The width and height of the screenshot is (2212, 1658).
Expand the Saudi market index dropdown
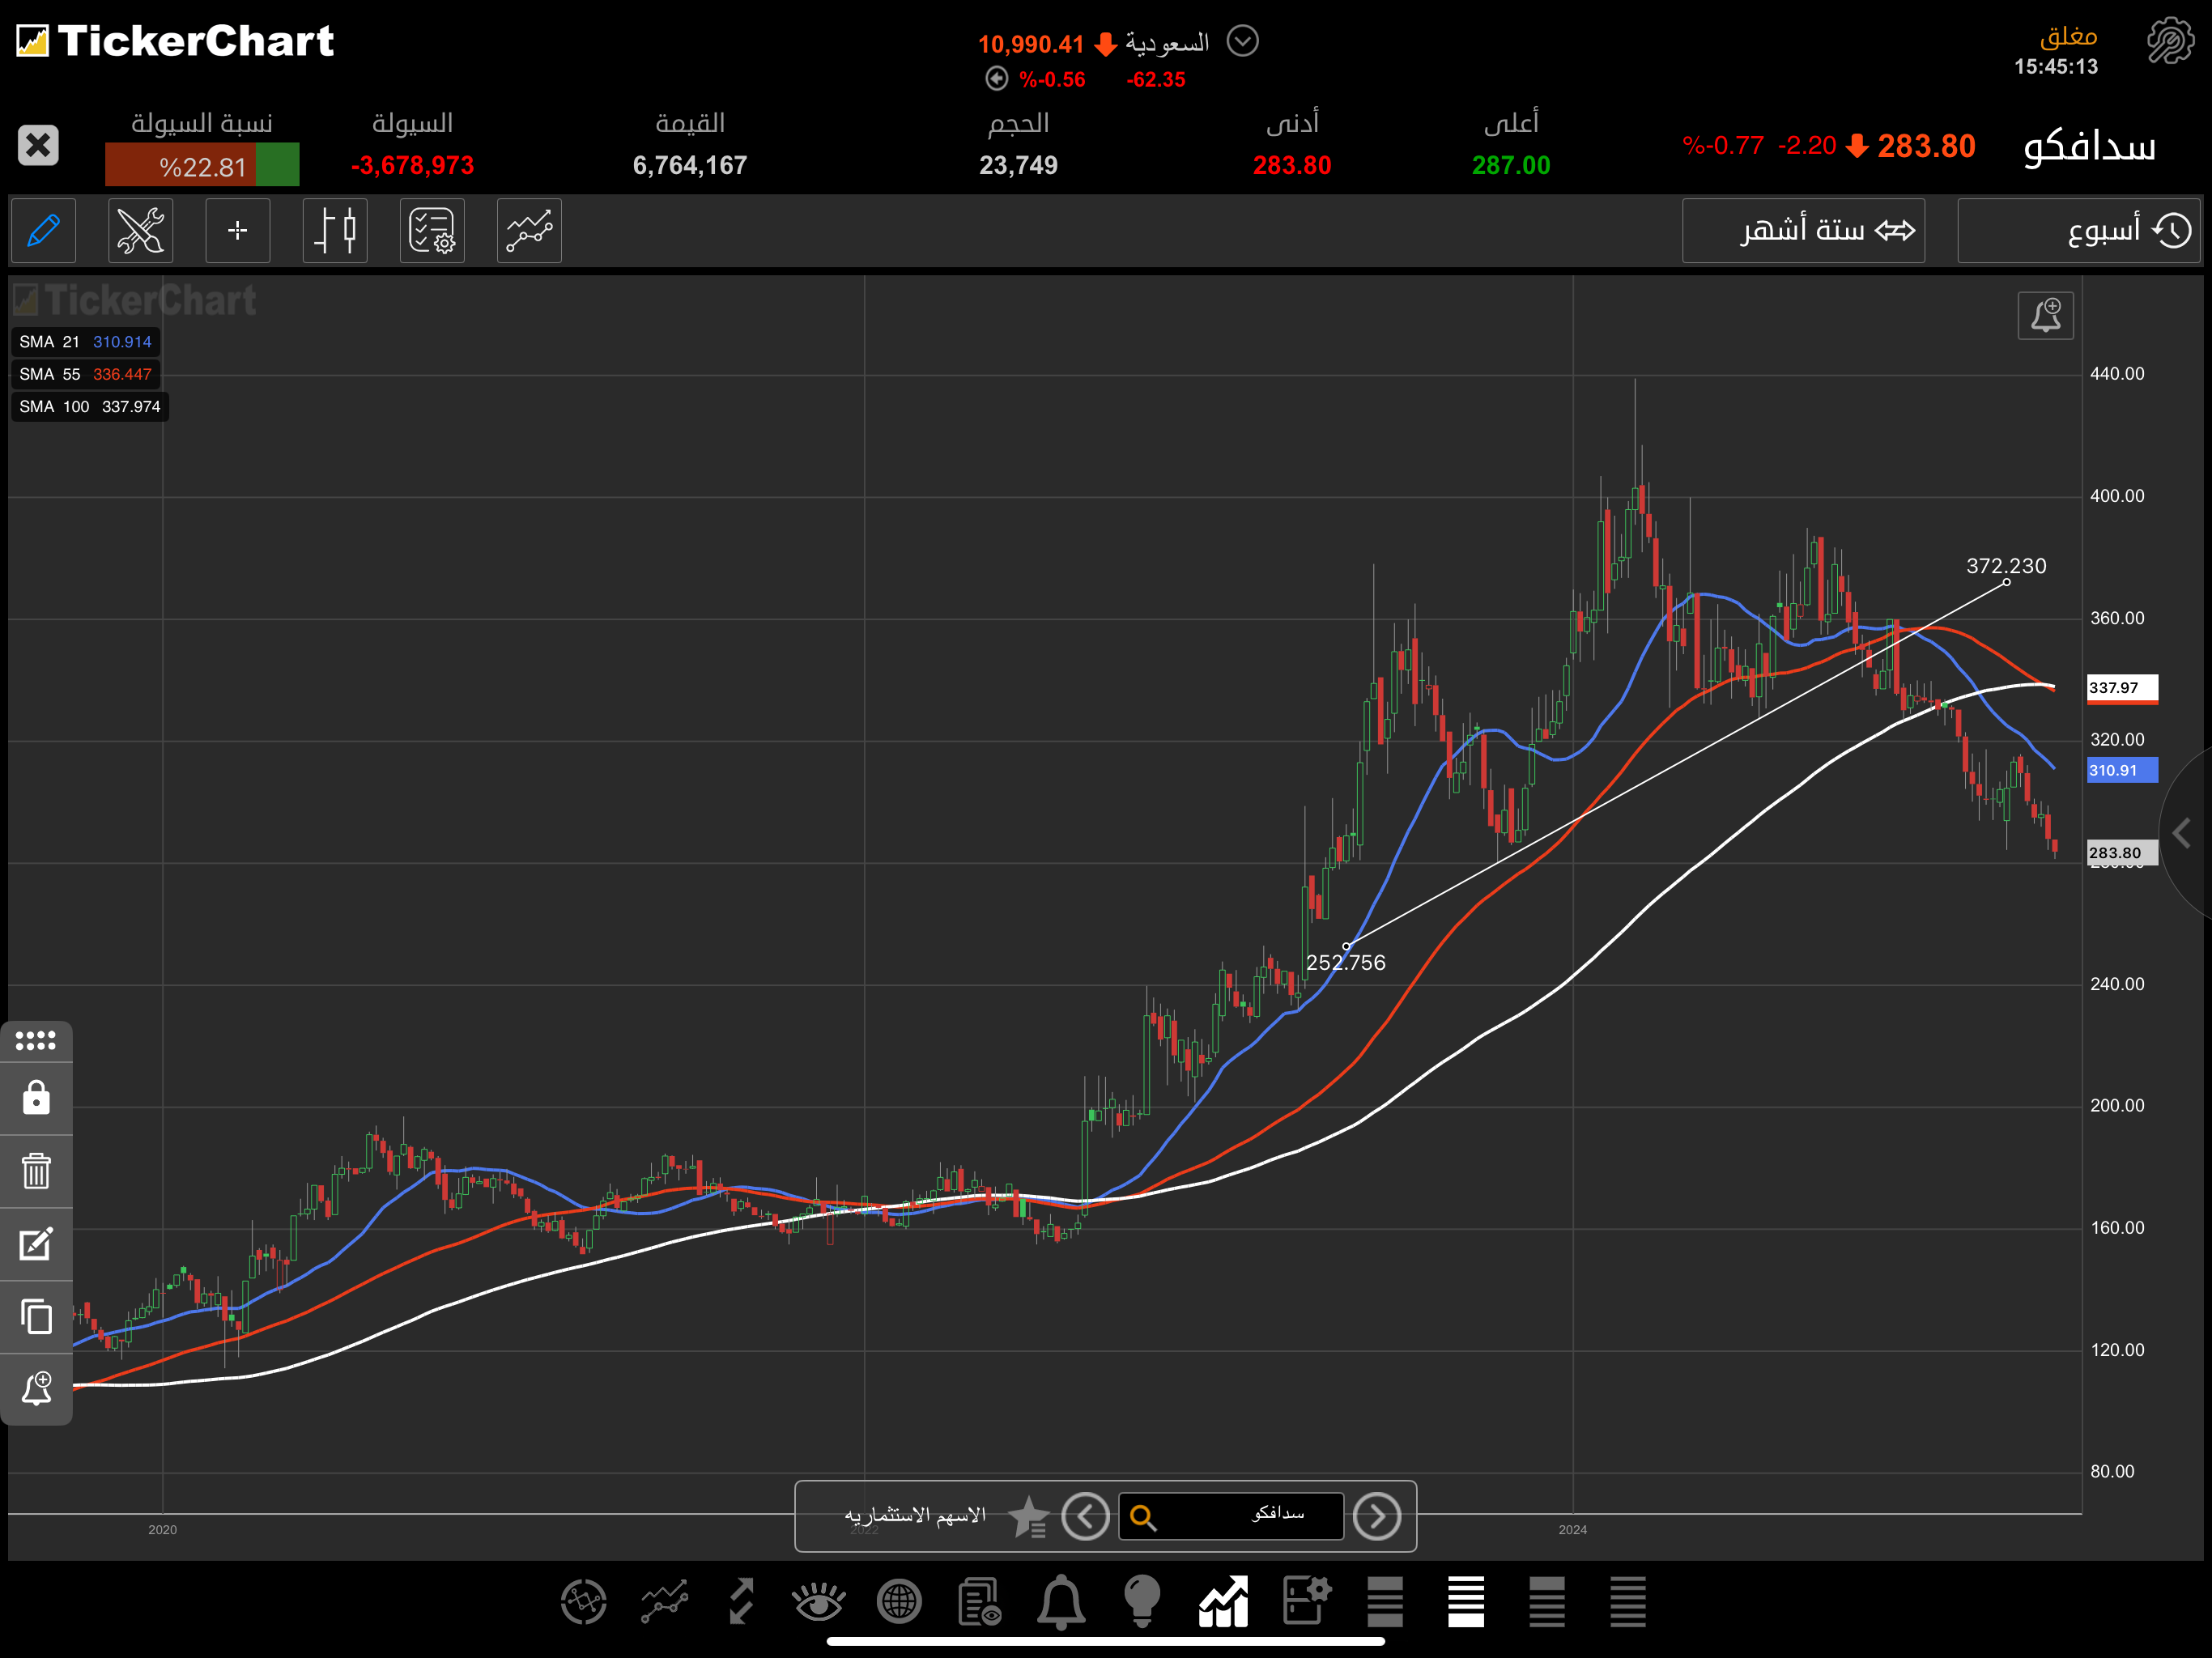1242,41
